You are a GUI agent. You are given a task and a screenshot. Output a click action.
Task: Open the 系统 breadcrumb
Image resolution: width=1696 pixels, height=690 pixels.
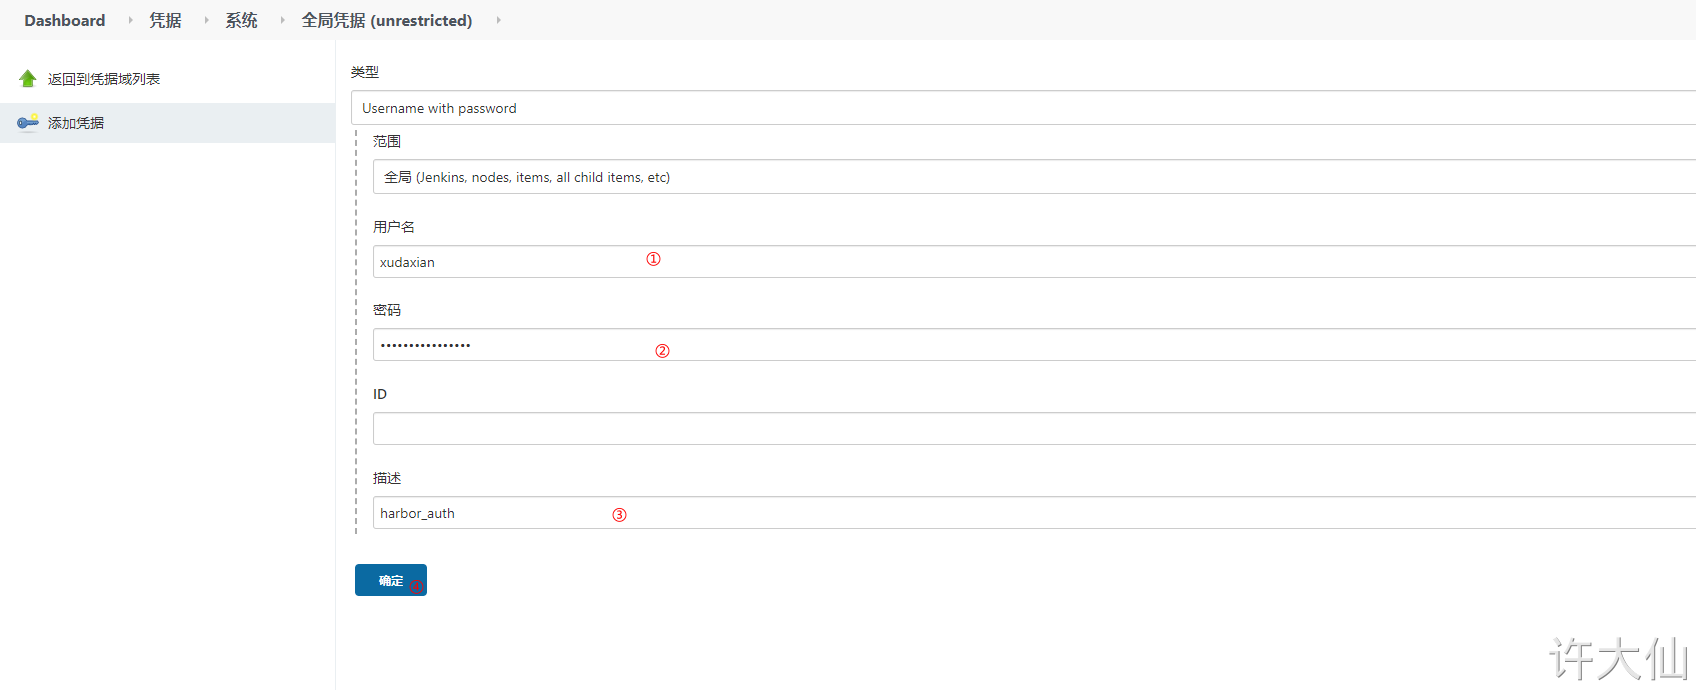tap(241, 20)
